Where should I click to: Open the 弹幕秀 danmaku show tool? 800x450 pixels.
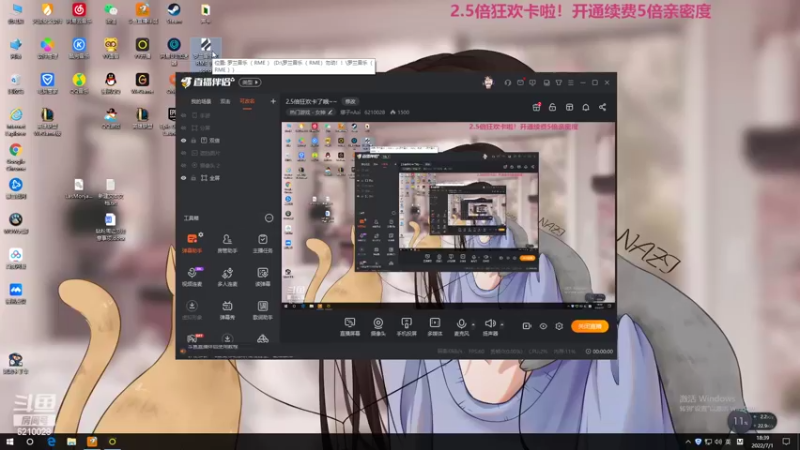227,310
